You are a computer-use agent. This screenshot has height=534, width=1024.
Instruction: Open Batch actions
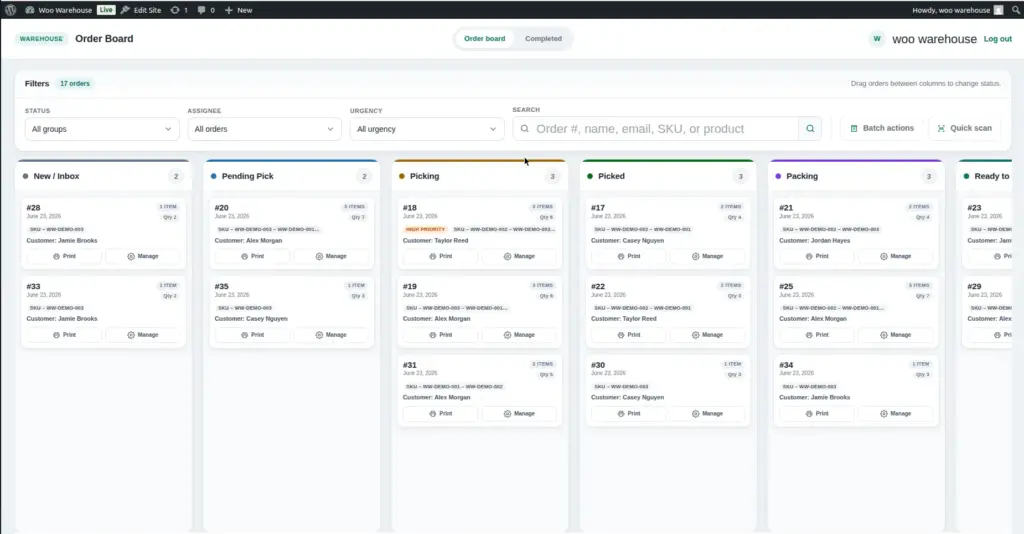882,128
